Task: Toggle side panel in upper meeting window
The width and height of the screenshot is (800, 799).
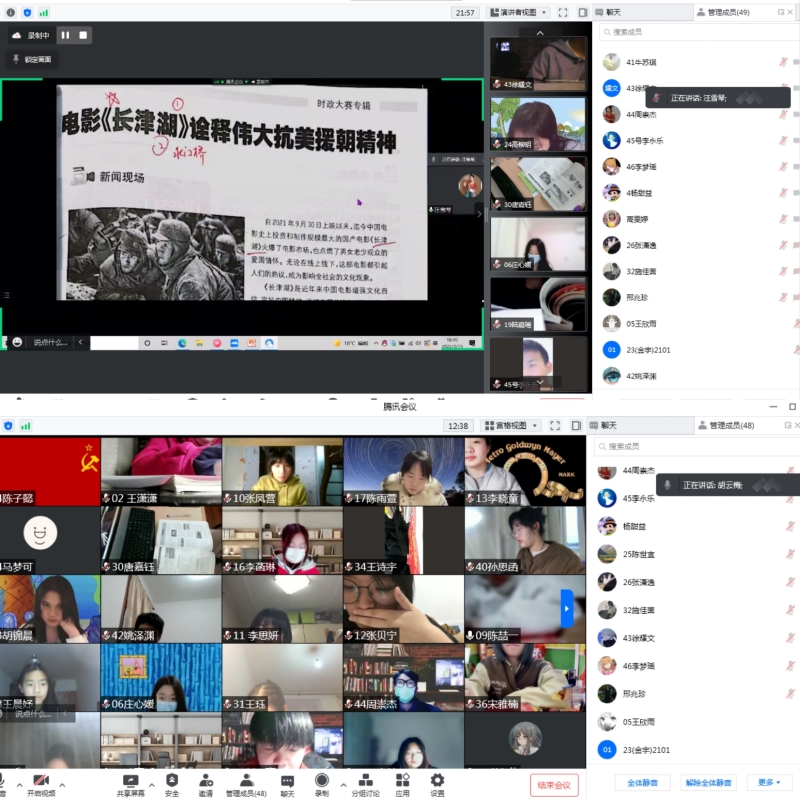Action: pyautogui.click(x=583, y=13)
